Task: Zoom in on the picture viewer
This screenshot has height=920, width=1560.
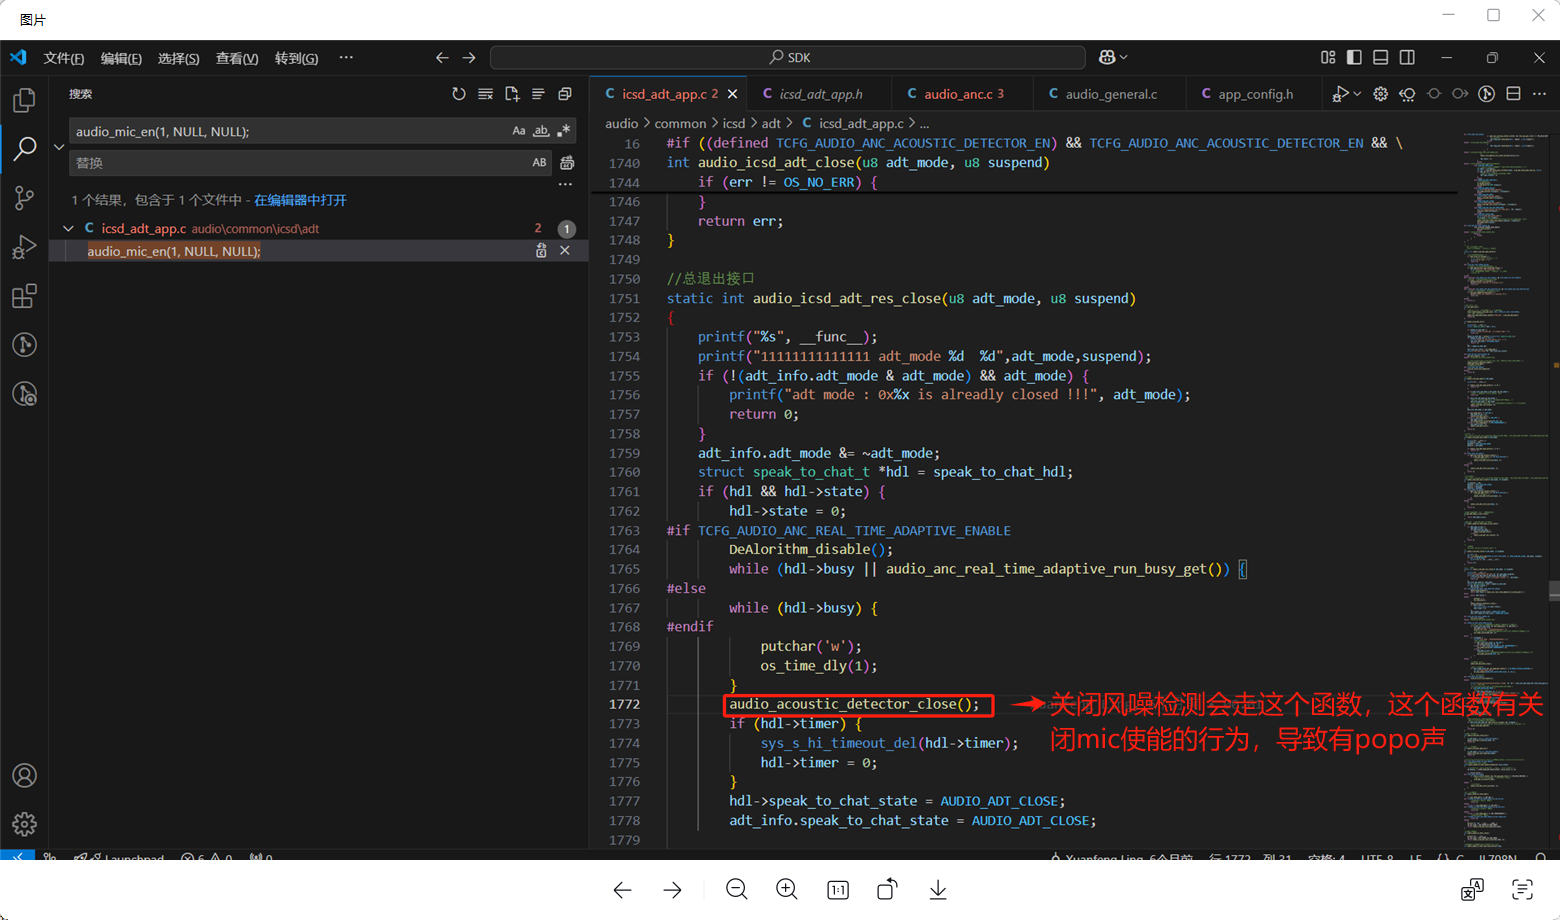Action: pos(787,889)
